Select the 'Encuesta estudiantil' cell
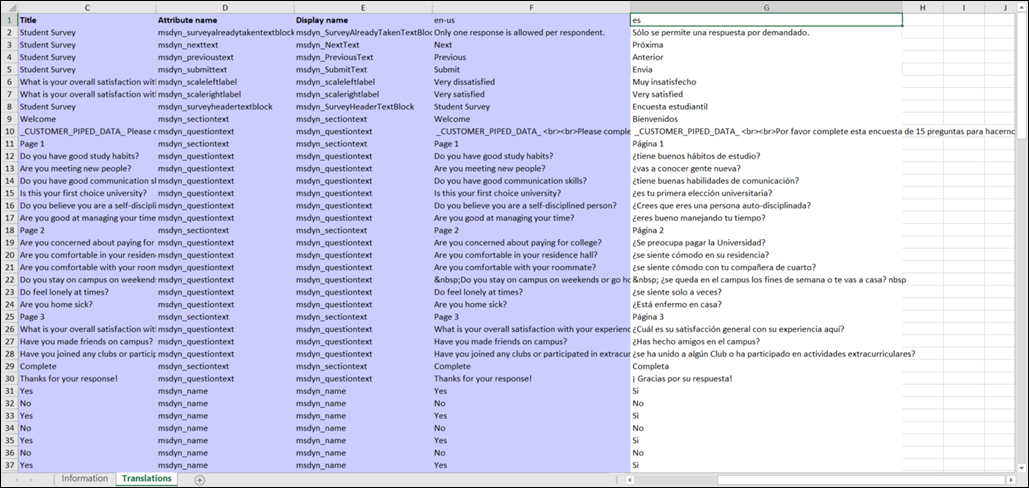The image size is (1029, 488). [766, 106]
